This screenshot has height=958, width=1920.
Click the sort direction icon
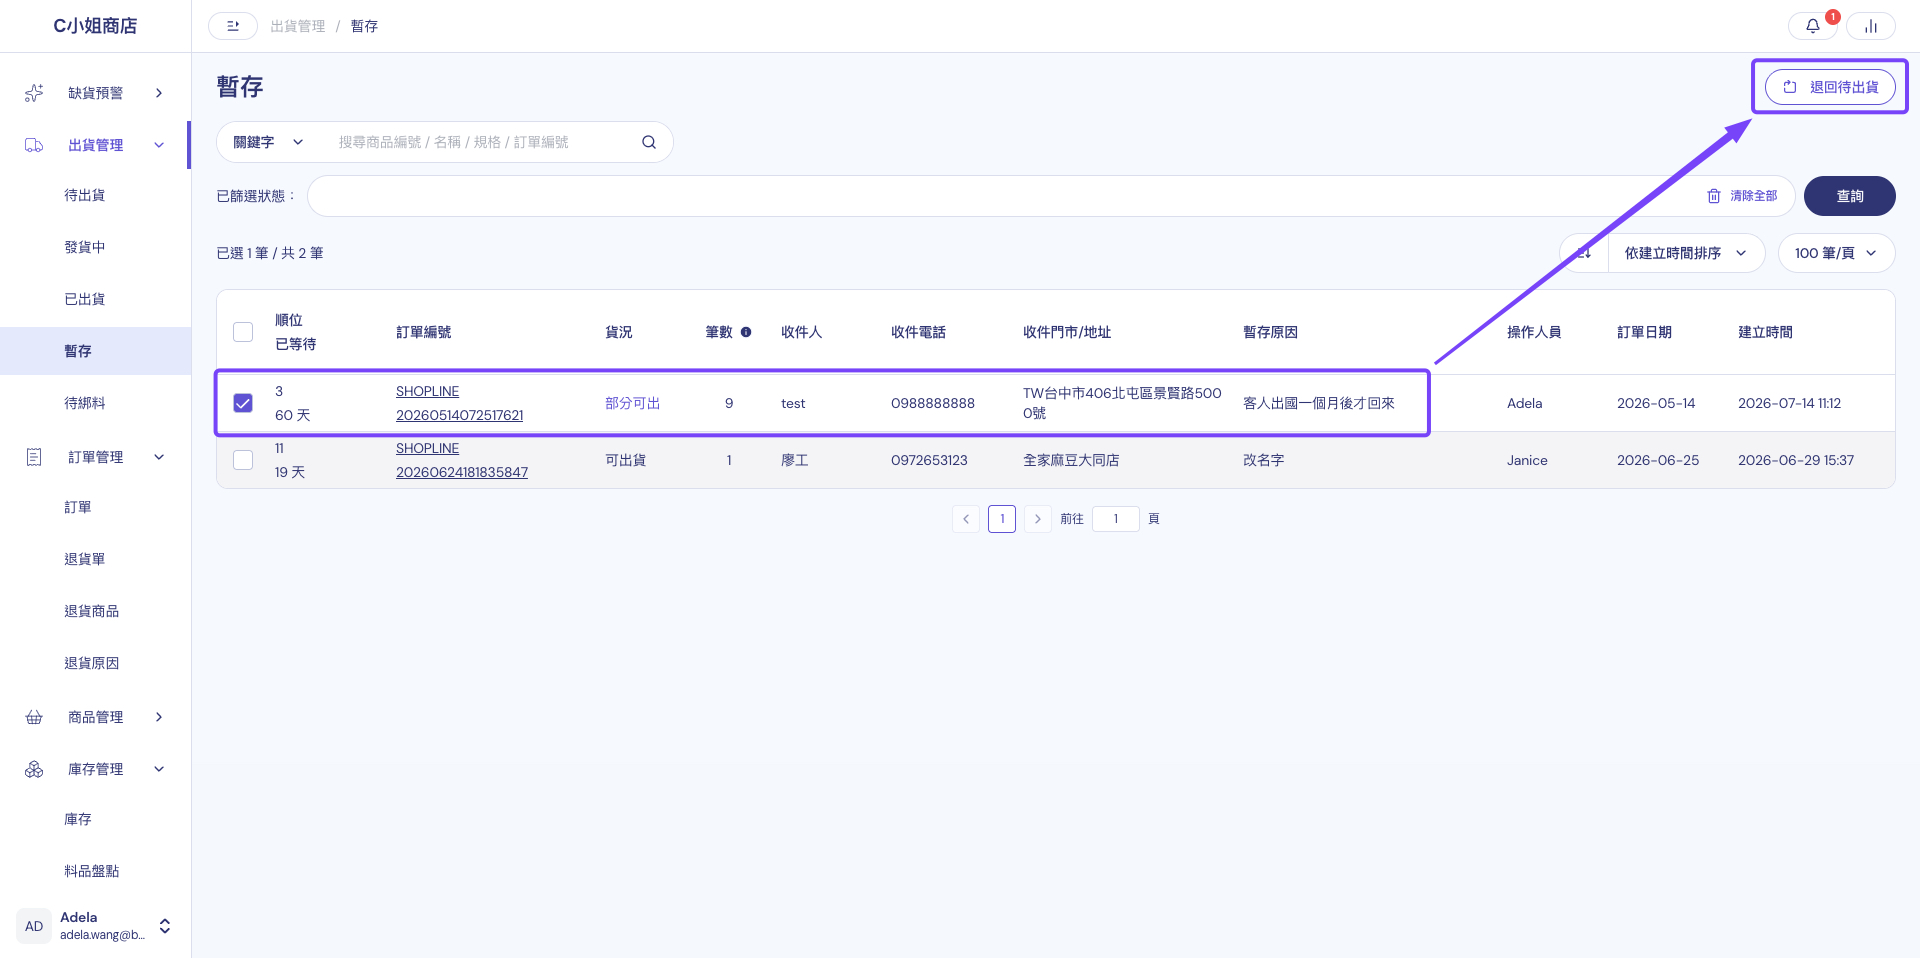(1584, 253)
